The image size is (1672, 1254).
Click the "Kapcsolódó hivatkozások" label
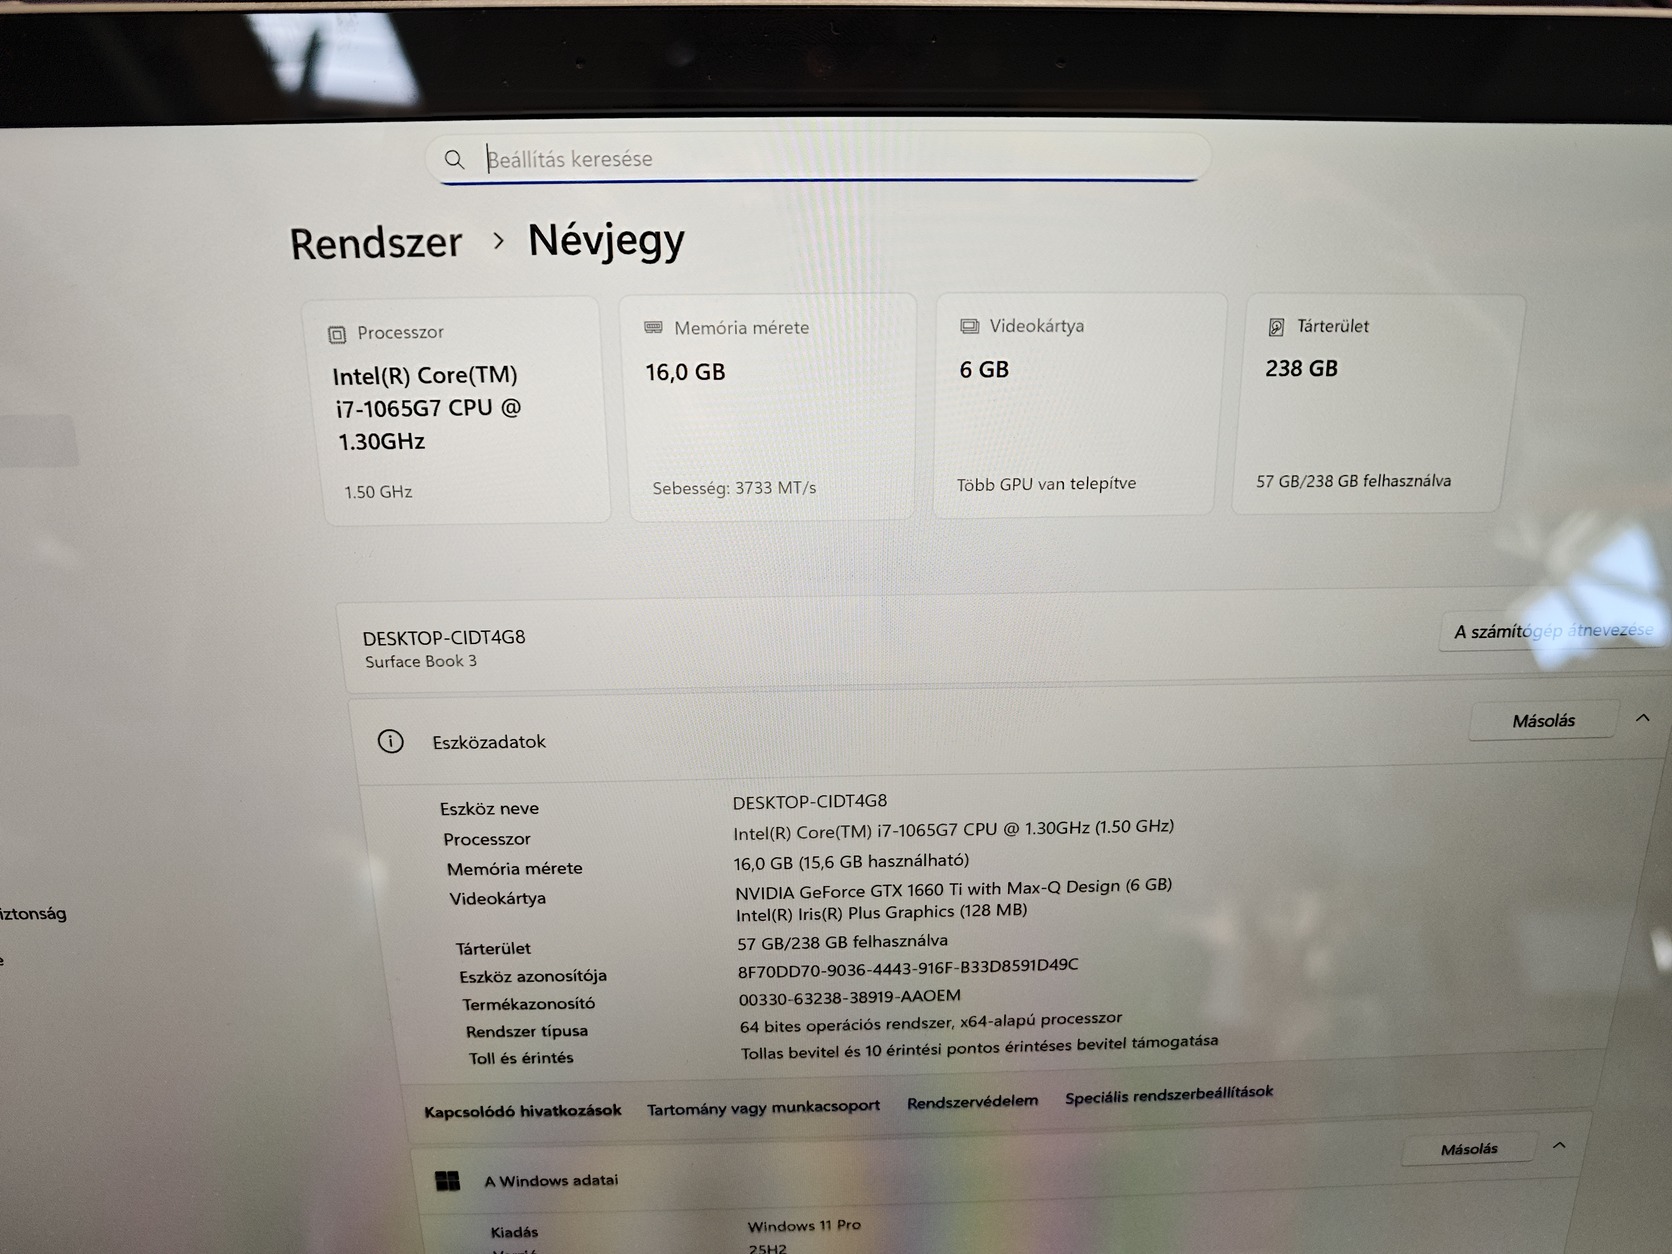click(x=522, y=1111)
